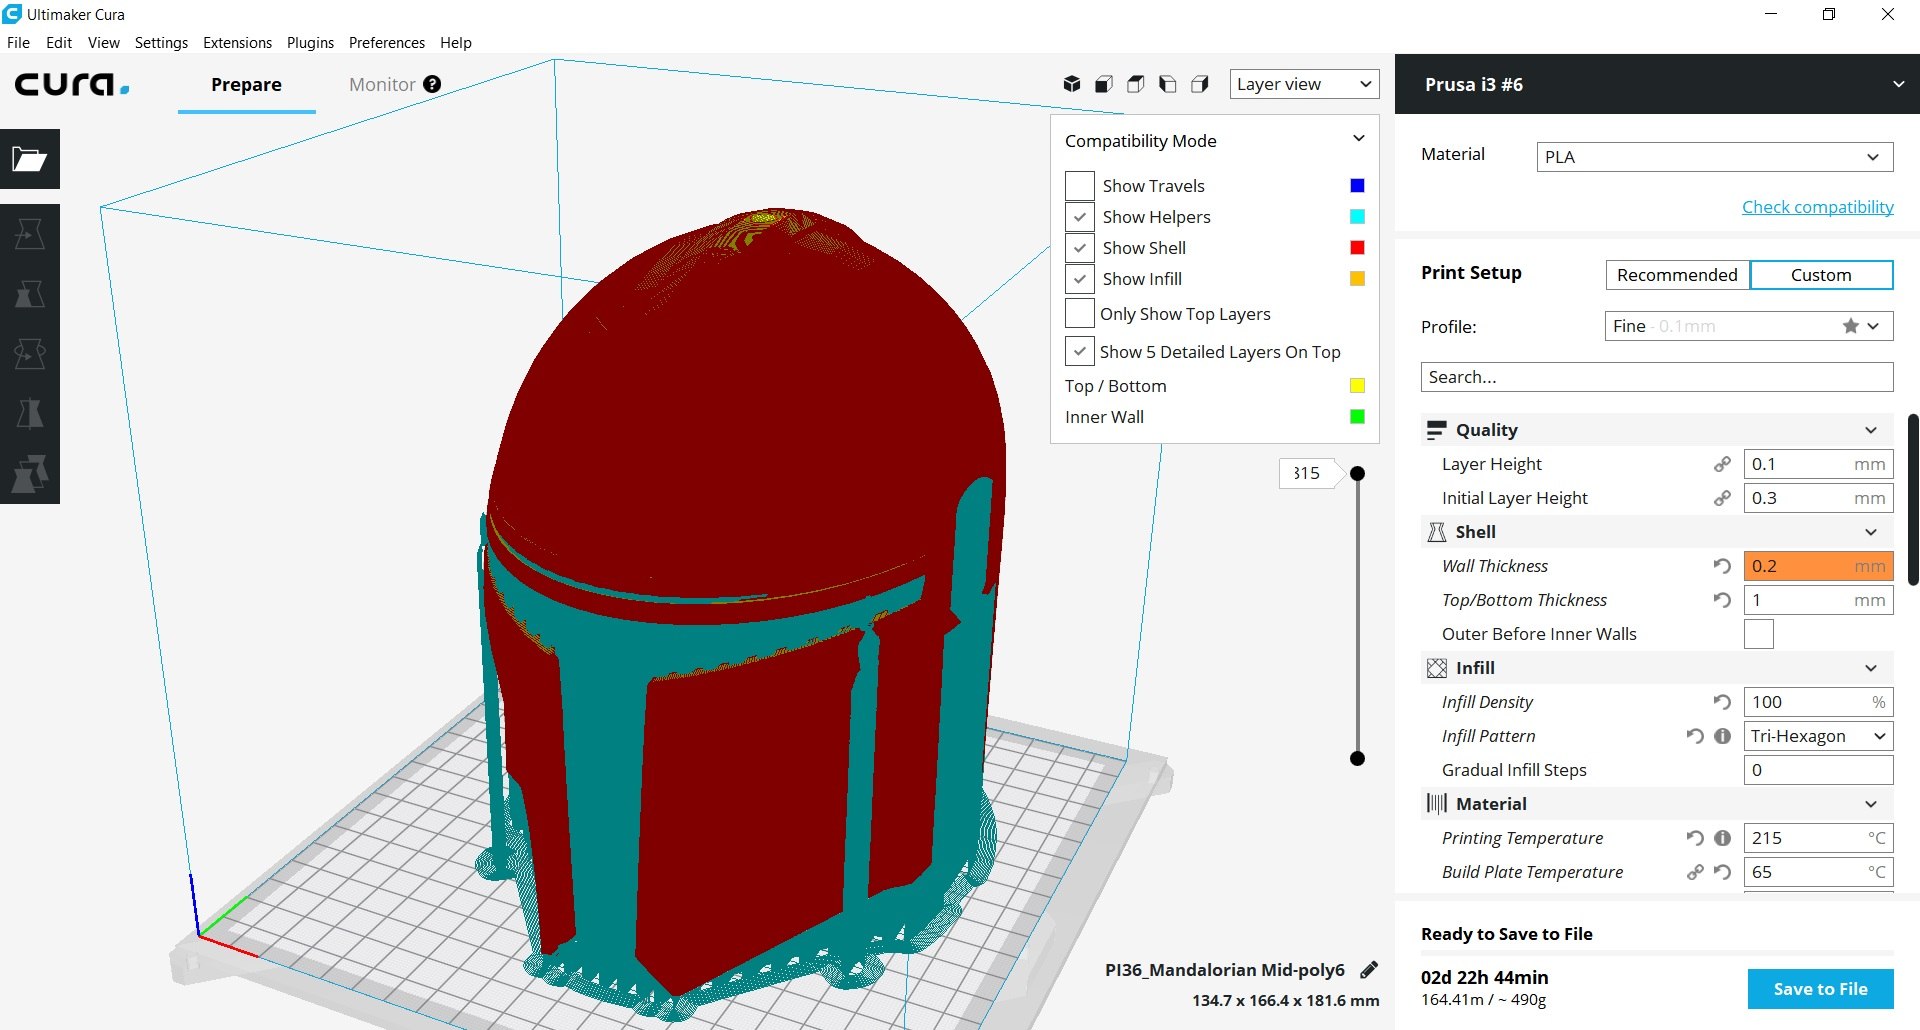This screenshot has height=1030, width=1920.
Task: Enable Only Show Top Layers checkbox
Action: pos(1080,313)
